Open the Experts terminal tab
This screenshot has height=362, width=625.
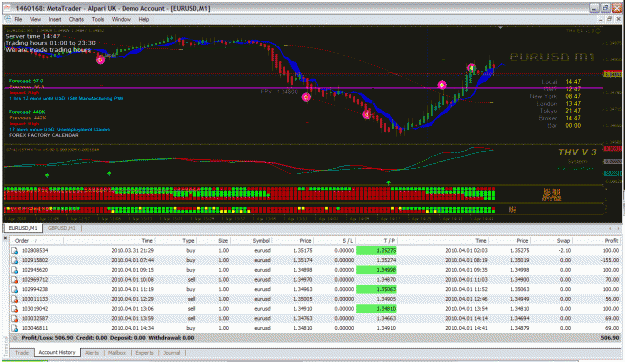click(x=144, y=353)
